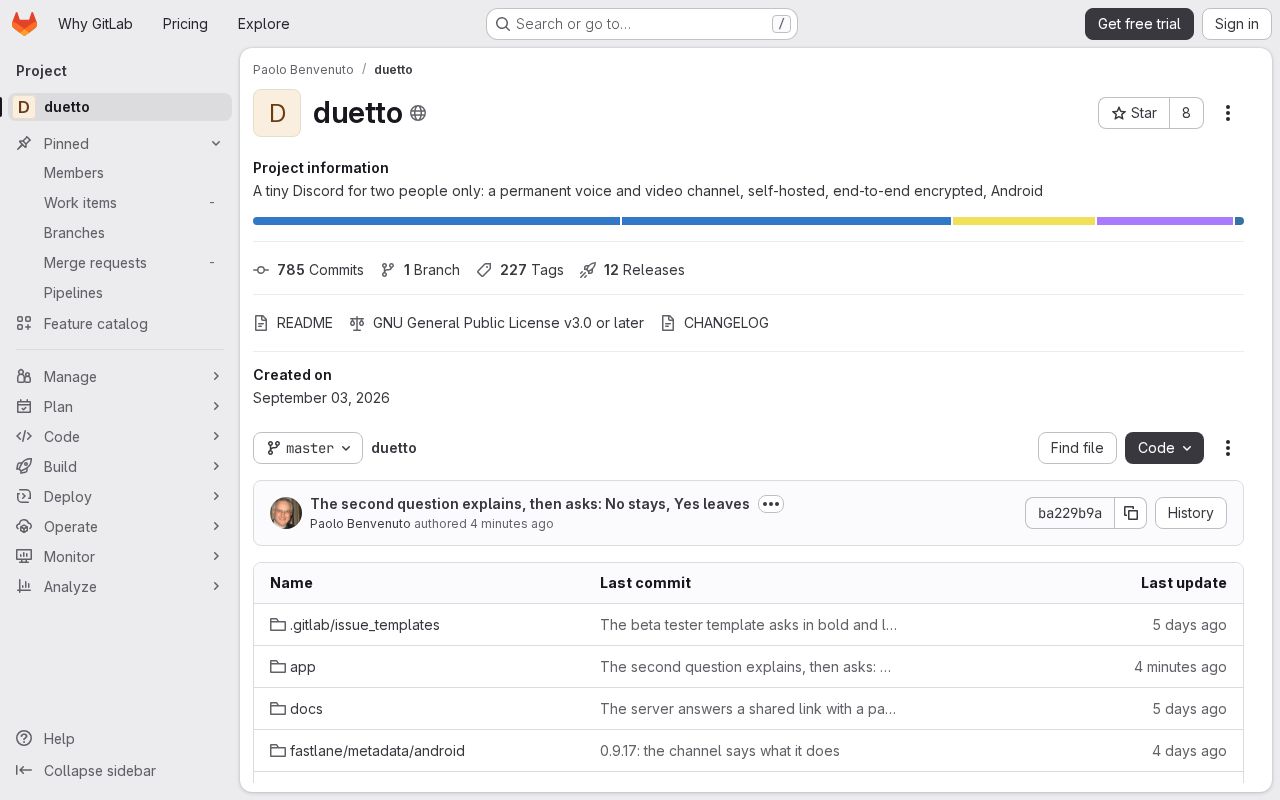Open project actions kebab menu beside Star
1280x800 pixels.
(1228, 113)
